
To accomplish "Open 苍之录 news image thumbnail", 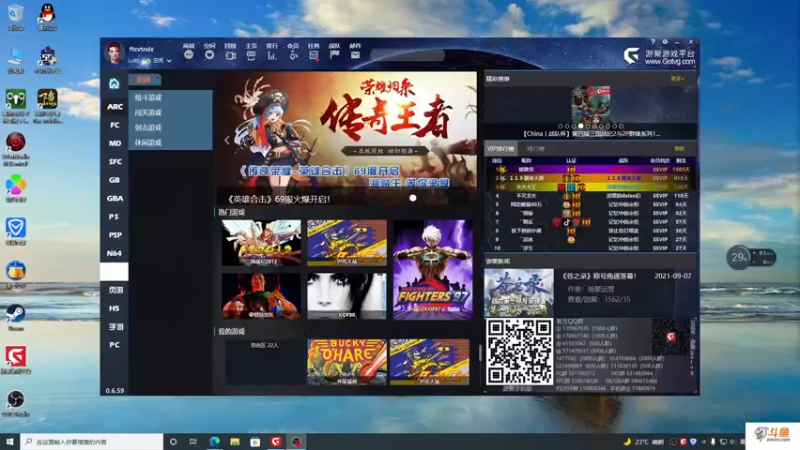I will (x=519, y=292).
